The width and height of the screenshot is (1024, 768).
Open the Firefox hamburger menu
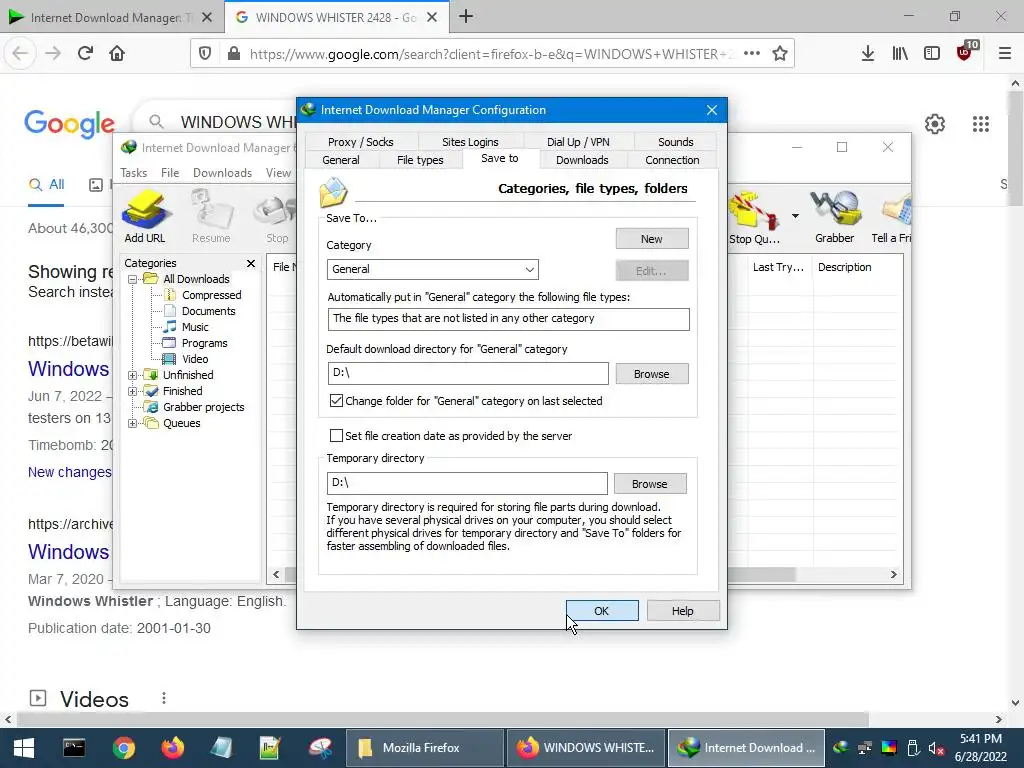click(x=1005, y=54)
